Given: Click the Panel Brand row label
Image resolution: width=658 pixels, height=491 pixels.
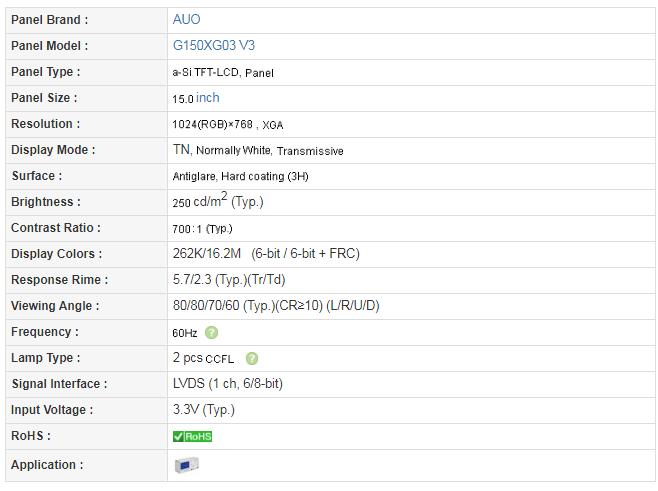Looking at the screenshot, I should tap(49, 19).
